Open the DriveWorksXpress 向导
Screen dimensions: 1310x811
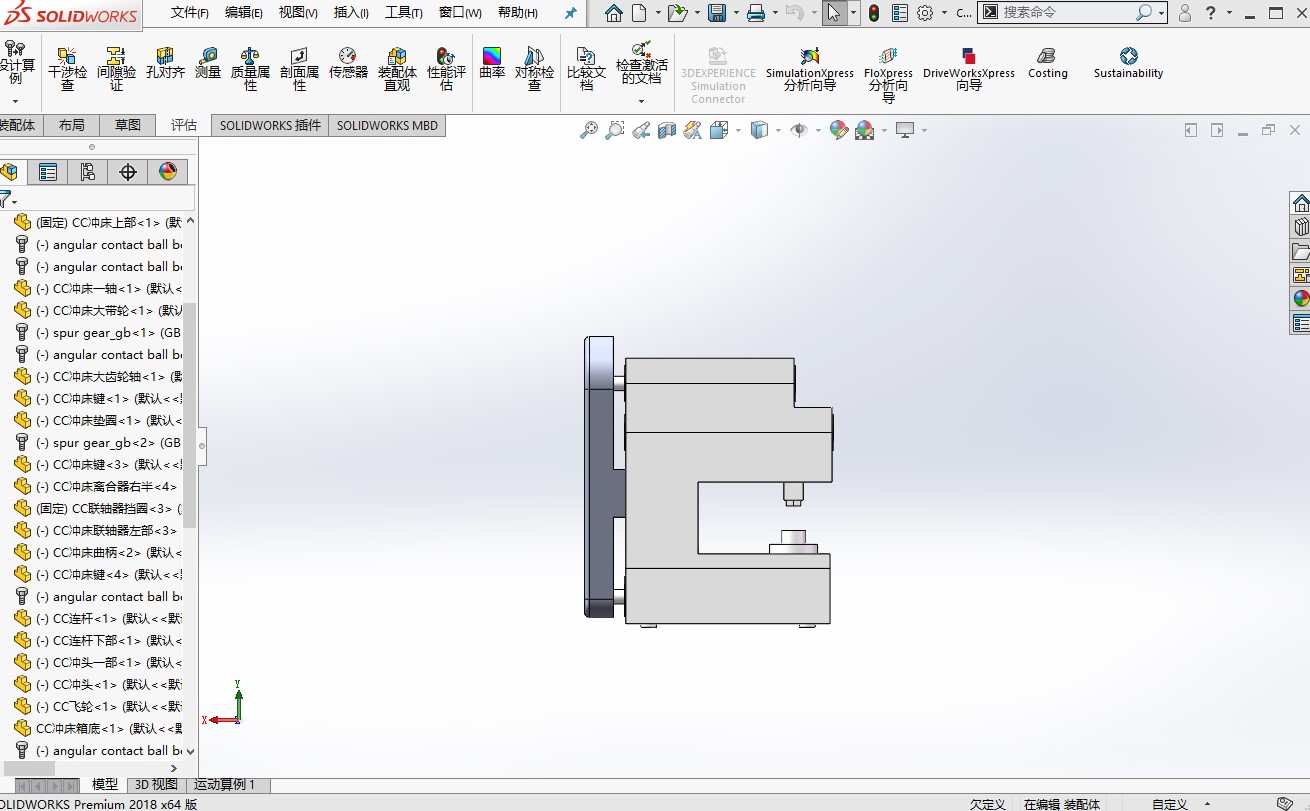(x=968, y=69)
